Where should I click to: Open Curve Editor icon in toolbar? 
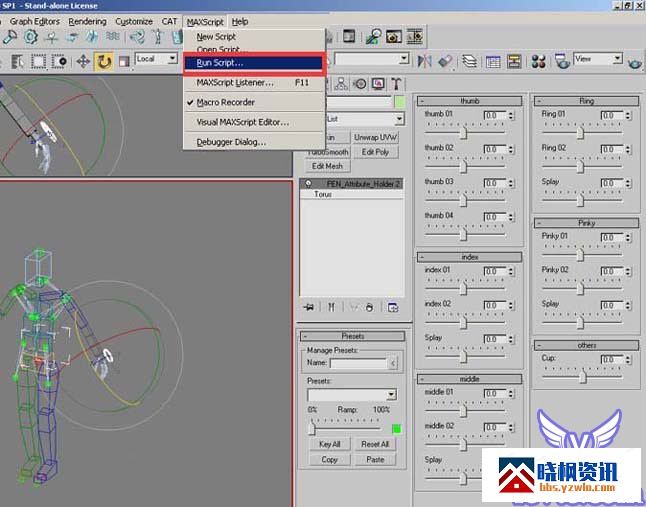[x=492, y=62]
